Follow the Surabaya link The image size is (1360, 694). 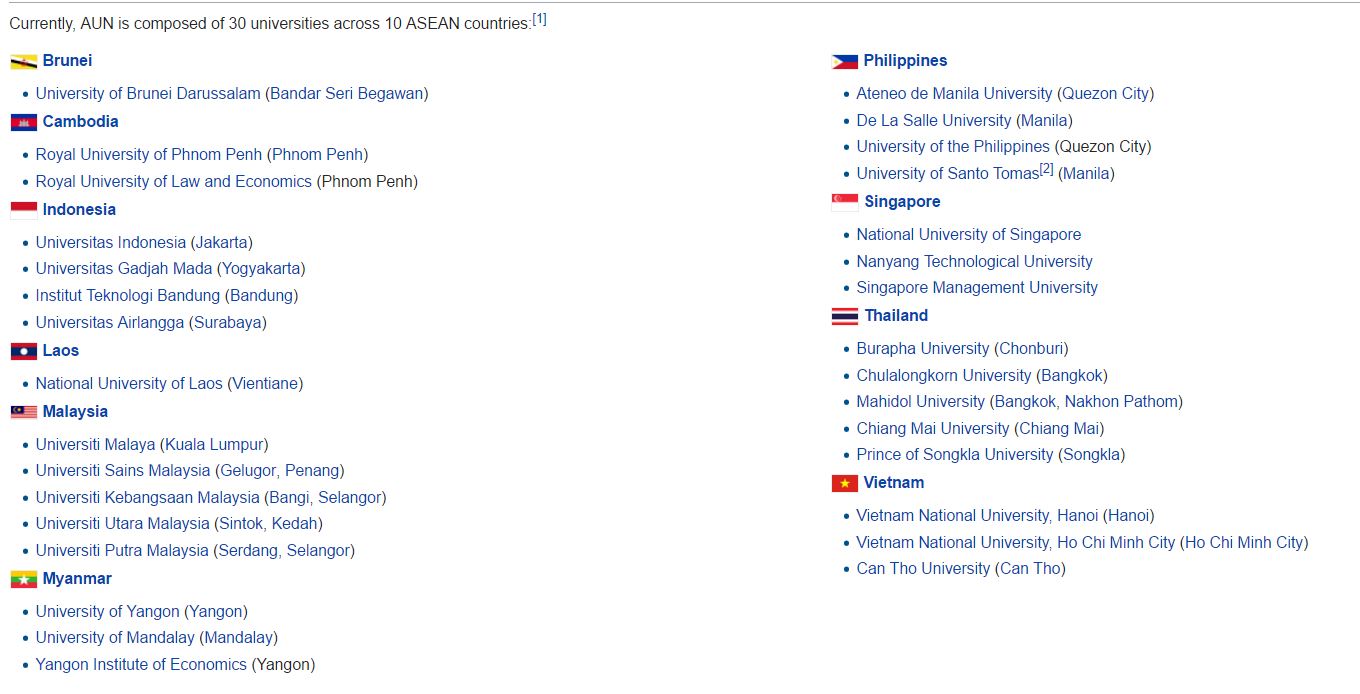228,323
